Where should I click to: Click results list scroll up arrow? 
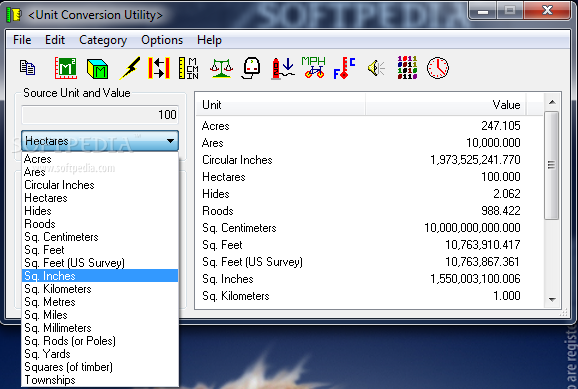(x=552, y=102)
